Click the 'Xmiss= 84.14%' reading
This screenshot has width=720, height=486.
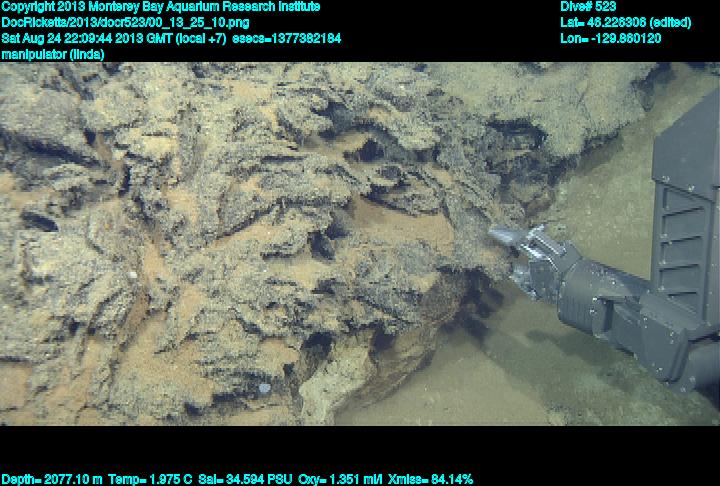430,480
